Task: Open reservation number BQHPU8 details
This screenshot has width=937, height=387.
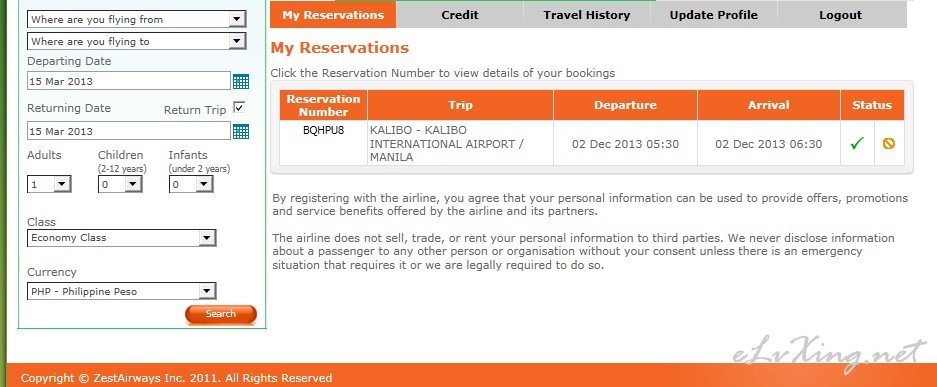Action: tap(323, 130)
